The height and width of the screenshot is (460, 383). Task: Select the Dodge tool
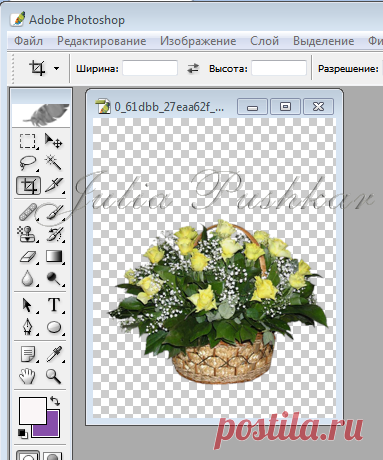[x=54, y=278]
